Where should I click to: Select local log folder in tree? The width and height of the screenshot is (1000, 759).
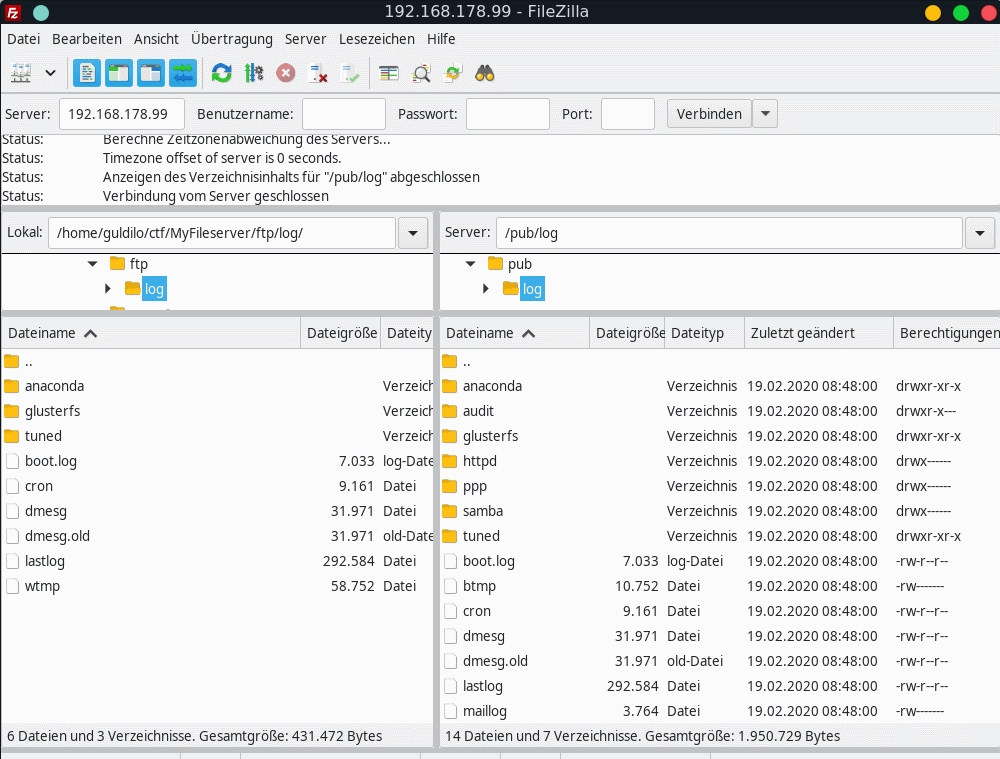(154, 289)
